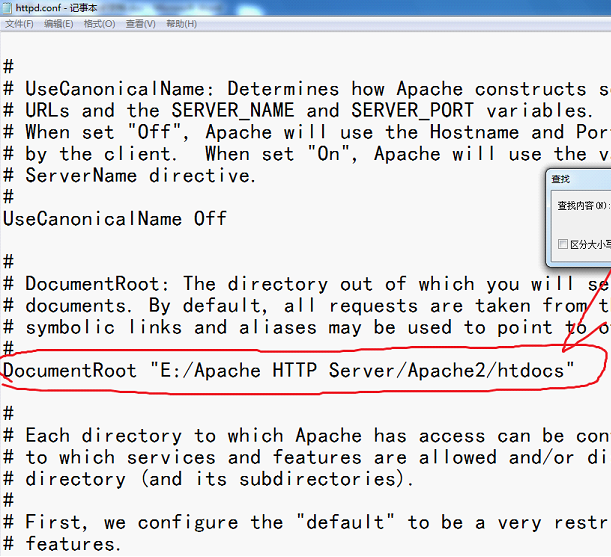Click the line '# URLs and the SERVER_NAME'
This screenshot has width=611, height=557.
[x=298, y=111]
